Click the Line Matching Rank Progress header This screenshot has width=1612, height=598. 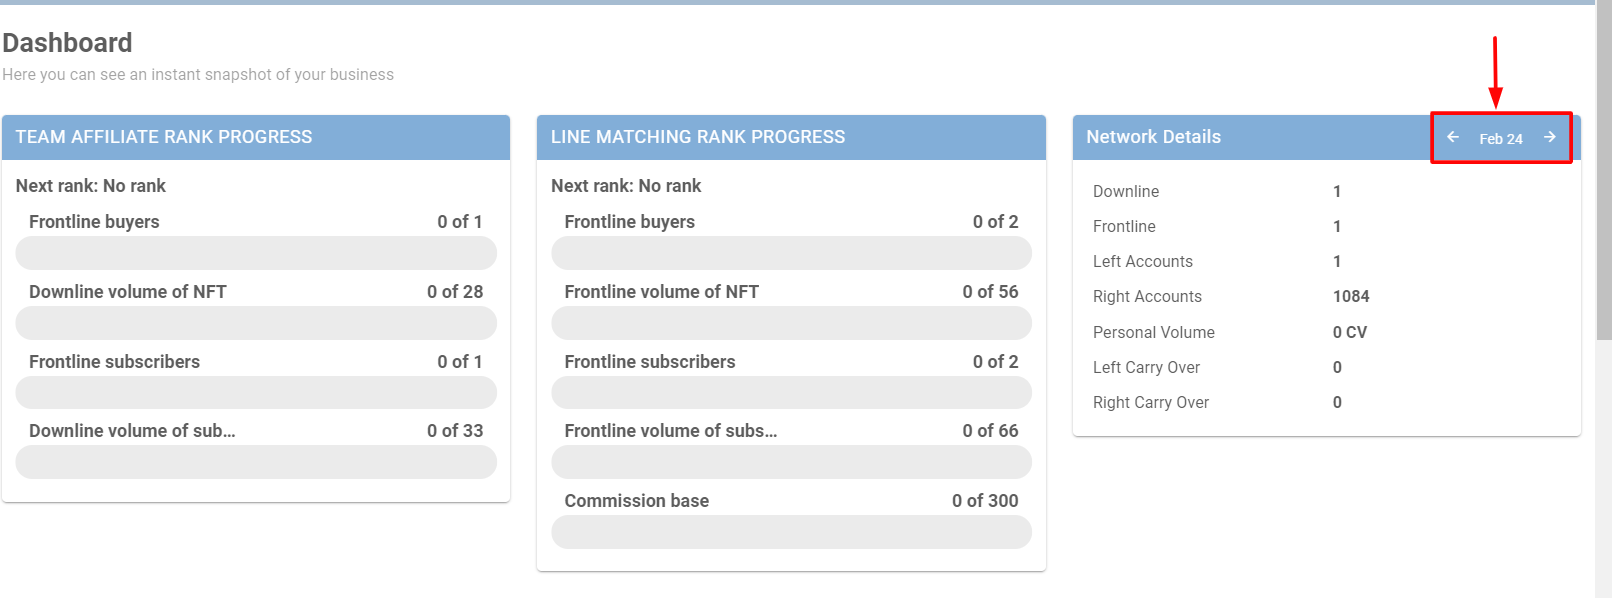697,137
